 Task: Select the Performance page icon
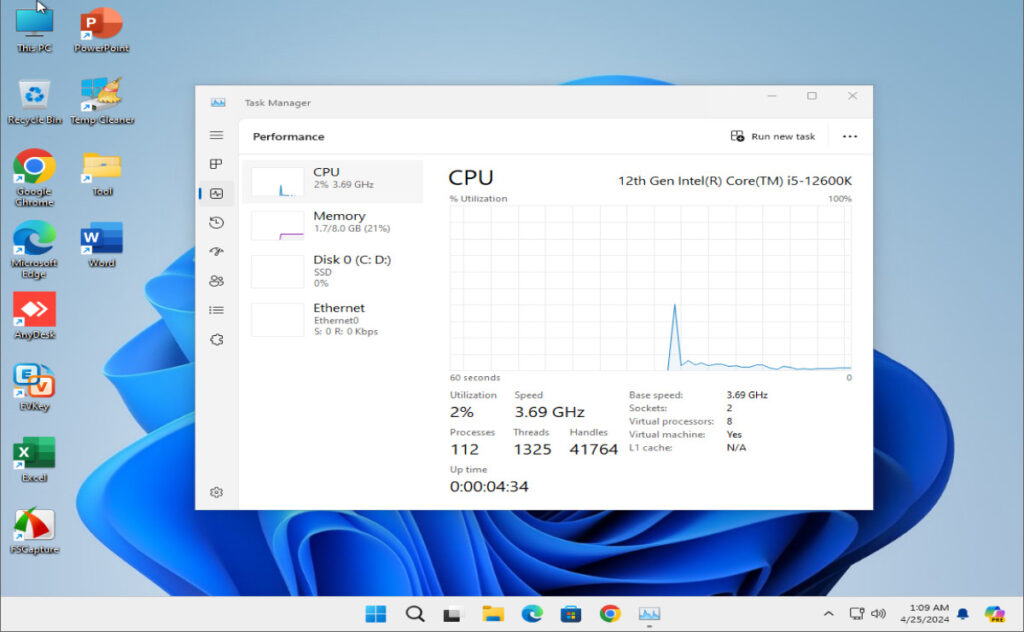215,193
